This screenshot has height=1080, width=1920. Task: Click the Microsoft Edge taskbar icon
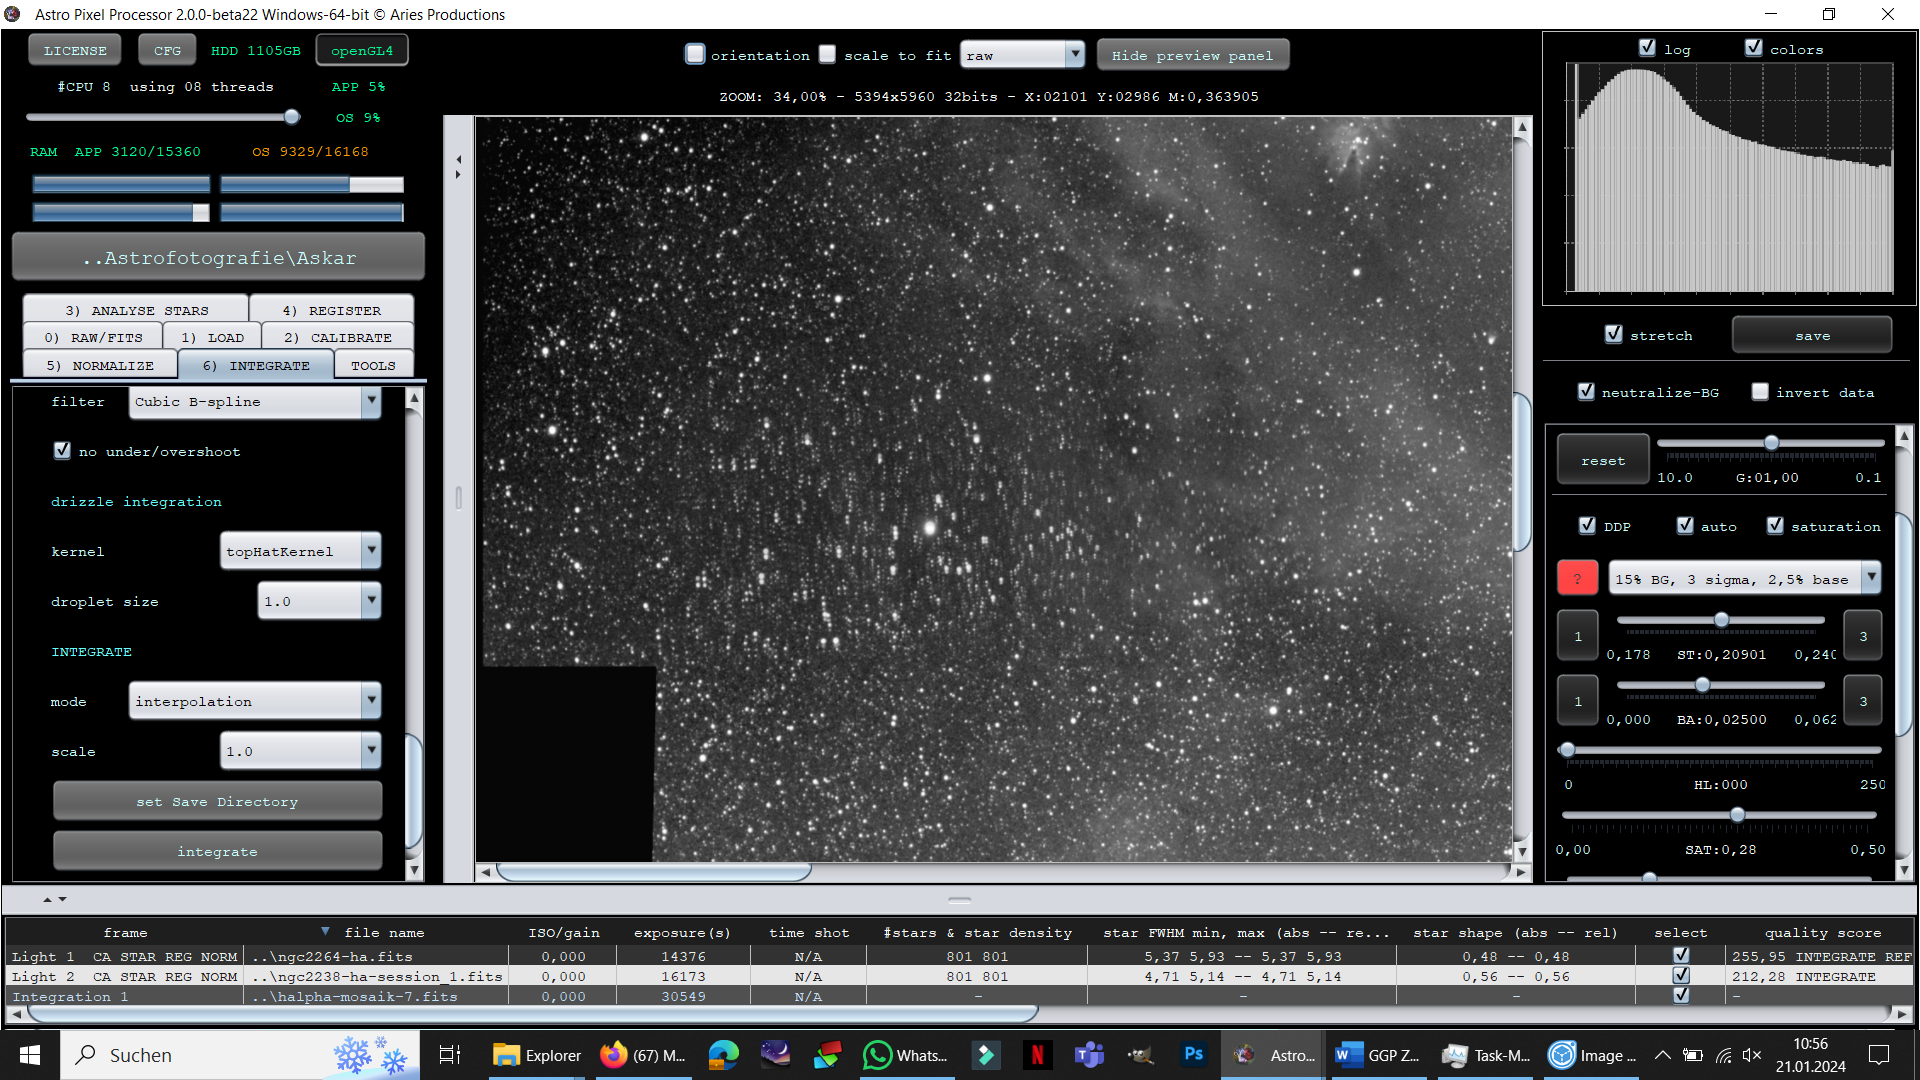pos(723,1054)
